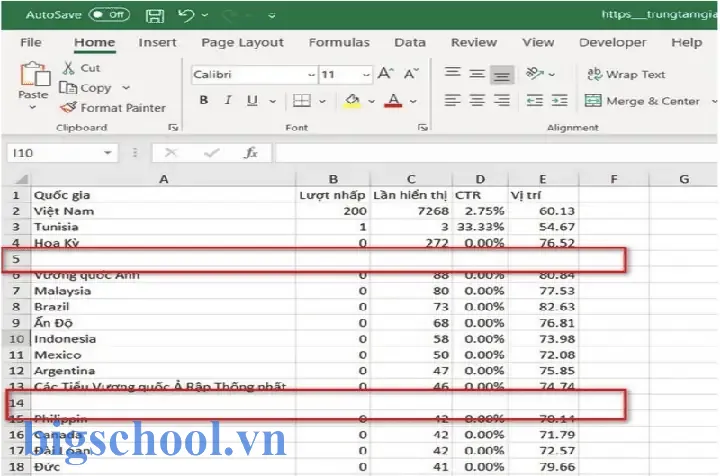Click inside the formula bar field

click(496, 153)
